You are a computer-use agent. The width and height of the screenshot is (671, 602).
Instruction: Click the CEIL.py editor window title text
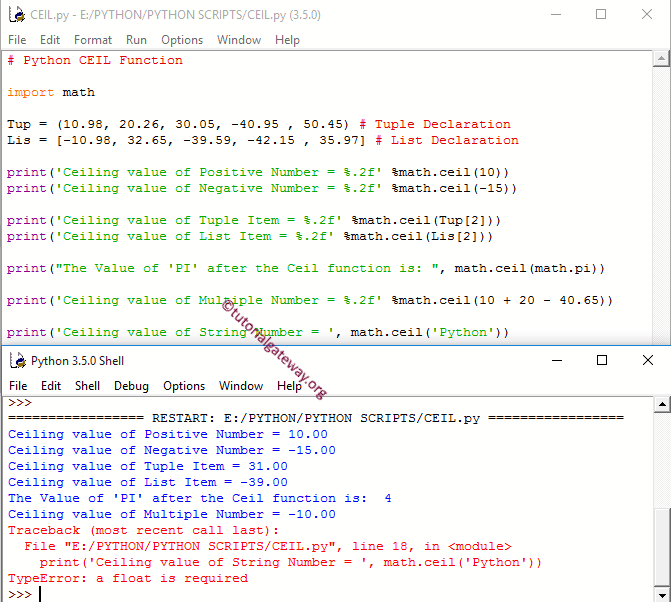coord(175,15)
